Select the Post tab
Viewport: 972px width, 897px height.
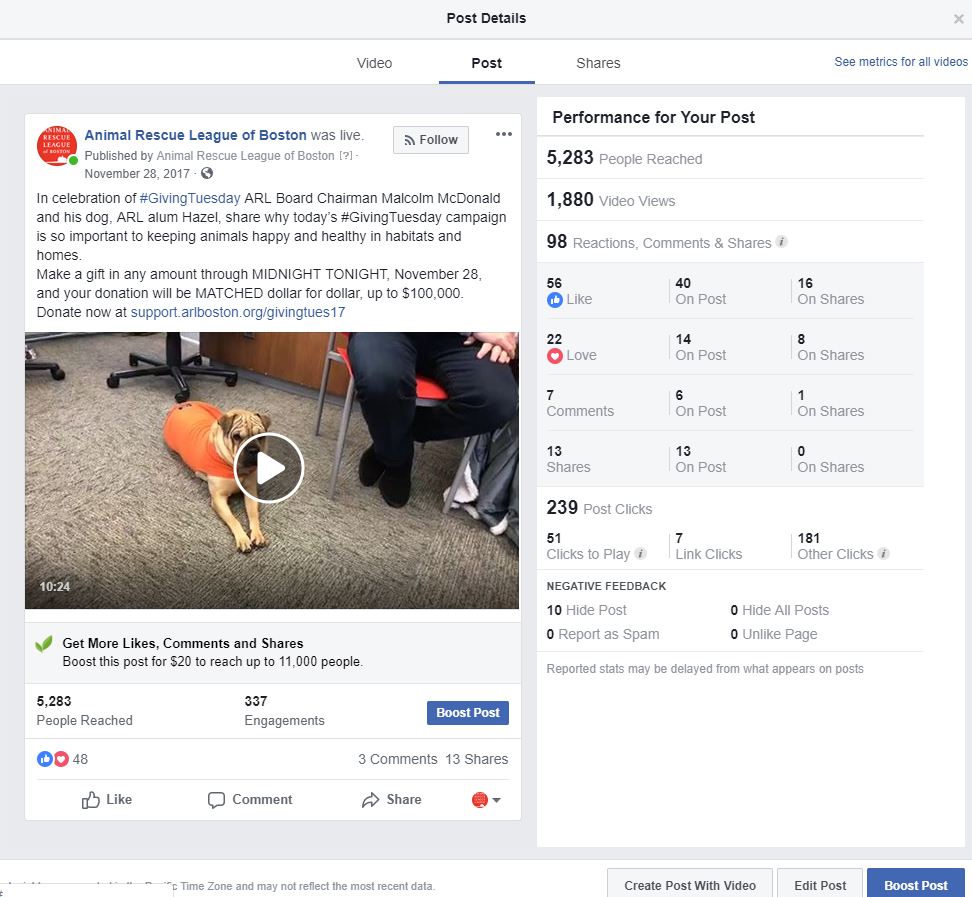tap(487, 63)
